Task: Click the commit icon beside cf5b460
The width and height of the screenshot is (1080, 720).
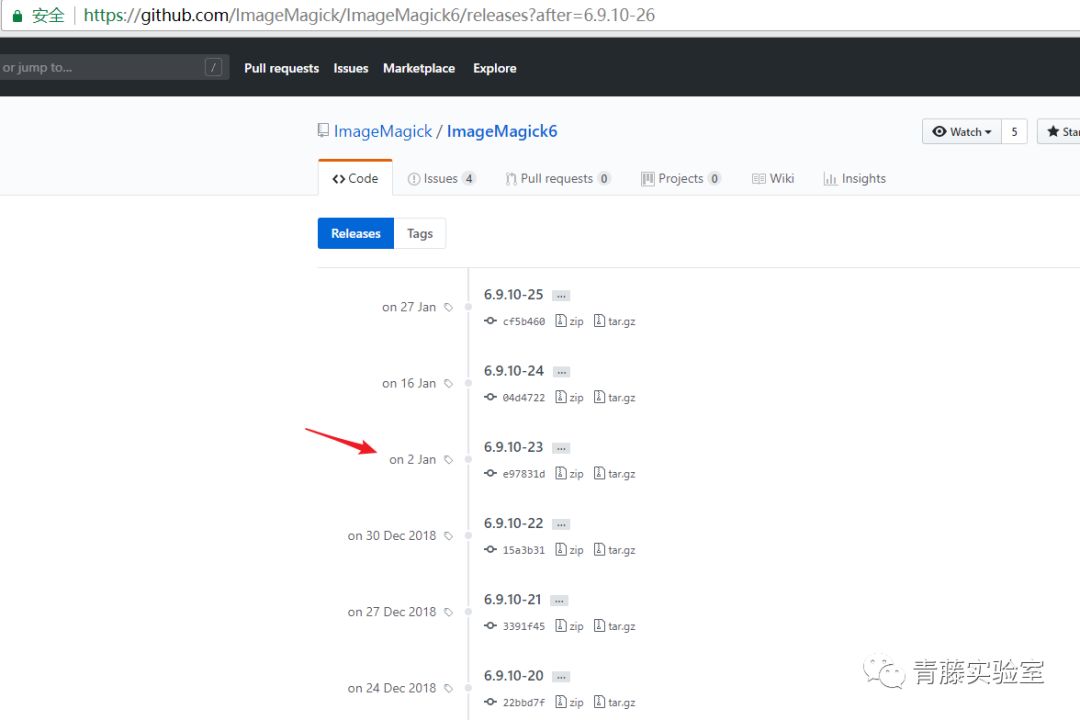Action: coord(489,321)
